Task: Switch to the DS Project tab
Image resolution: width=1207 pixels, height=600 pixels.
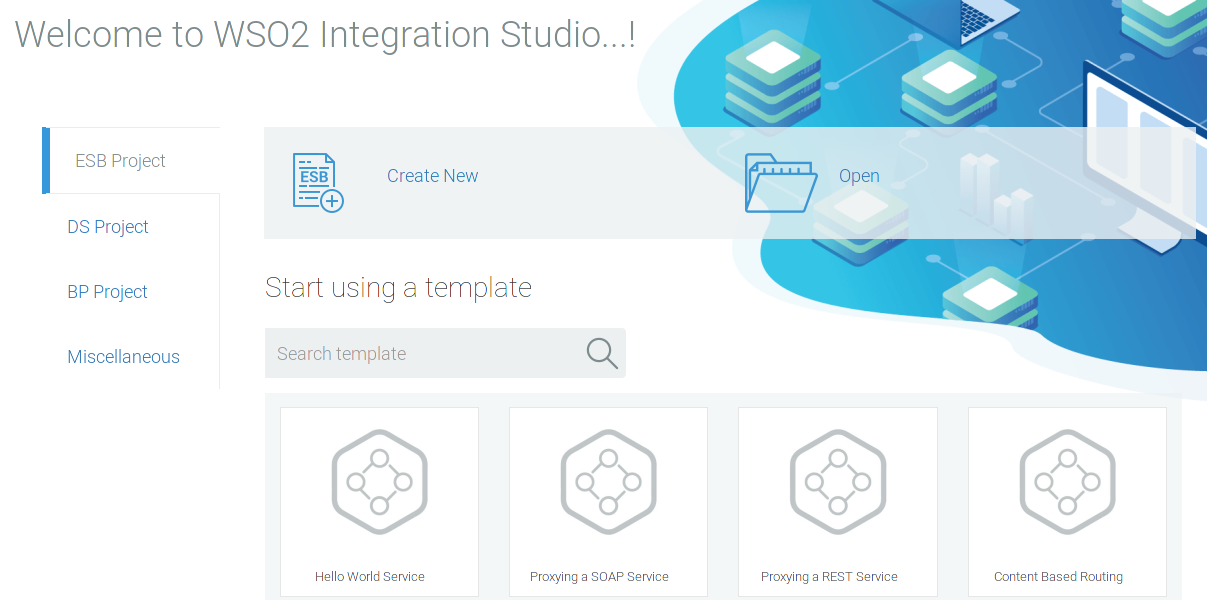Action: tap(107, 226)
